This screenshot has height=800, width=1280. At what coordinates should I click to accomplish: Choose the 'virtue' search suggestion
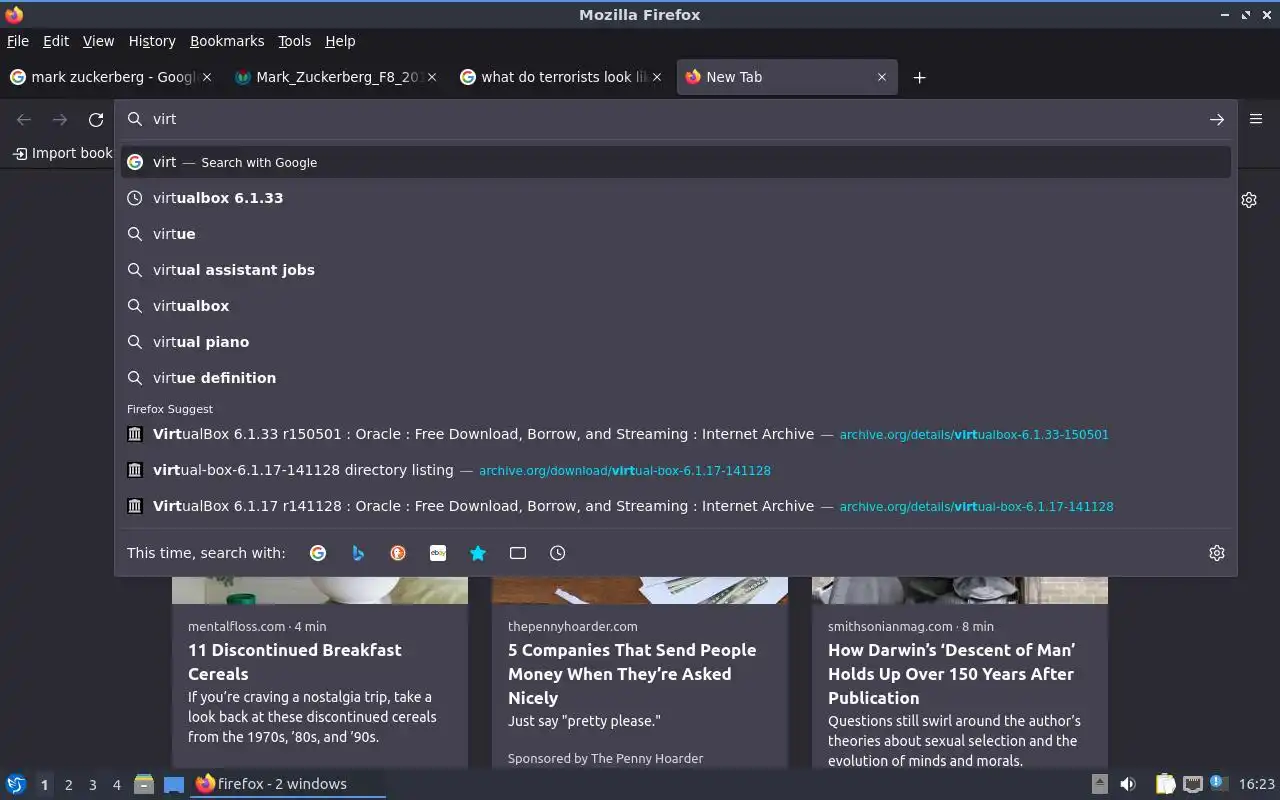(675, 234)
